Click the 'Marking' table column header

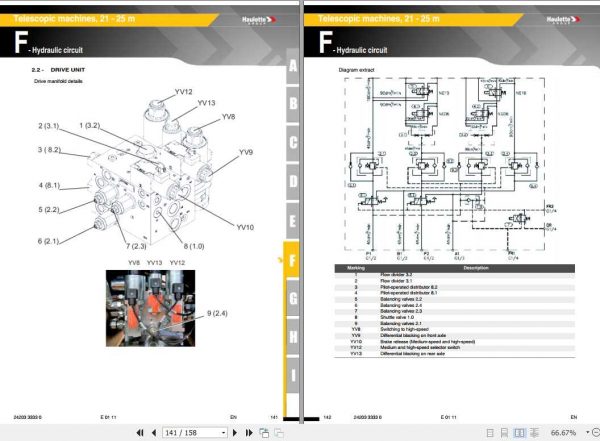click(355, 268)
